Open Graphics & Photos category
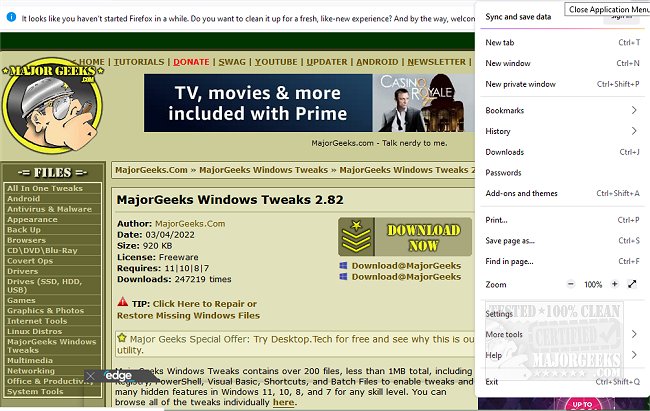The image size is (650, 411). (x=52, y=310)
